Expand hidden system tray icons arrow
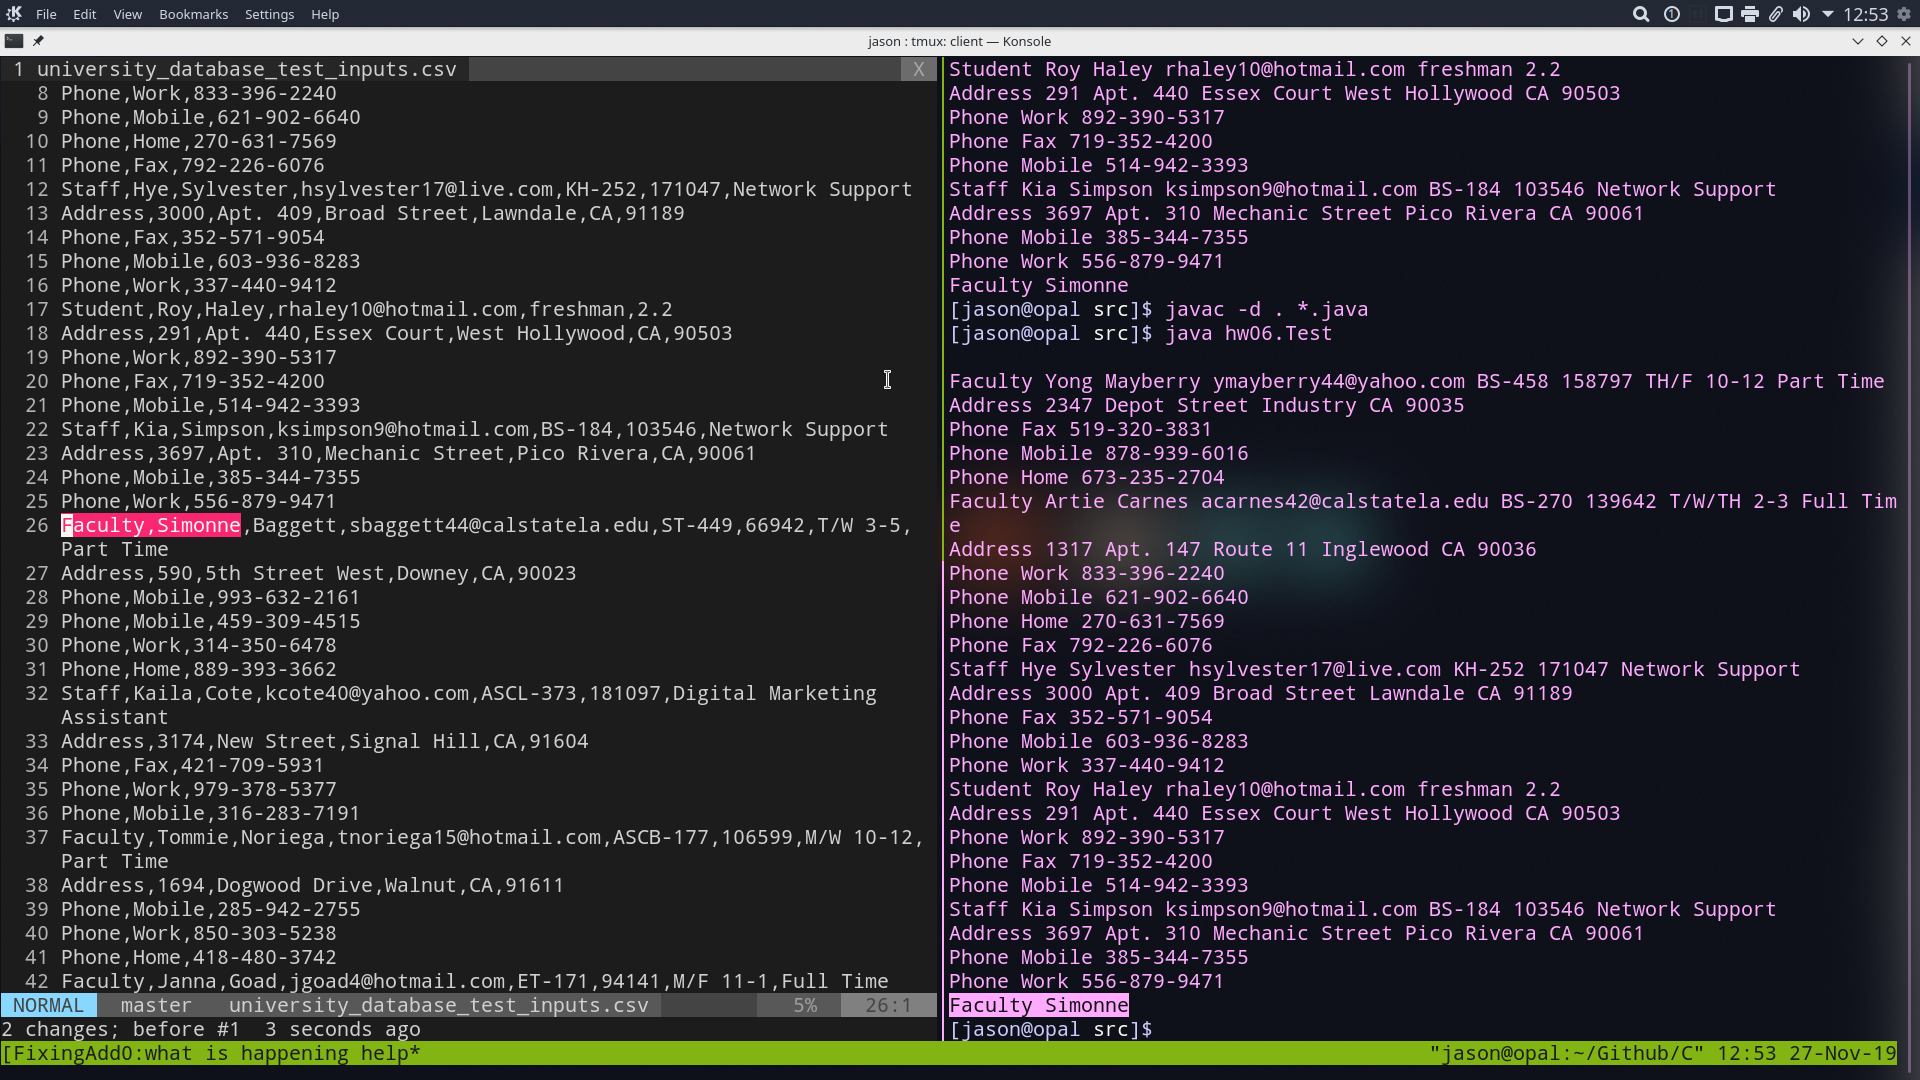The height and width of the screenshot is (1080, 1920). (1827, 14)
